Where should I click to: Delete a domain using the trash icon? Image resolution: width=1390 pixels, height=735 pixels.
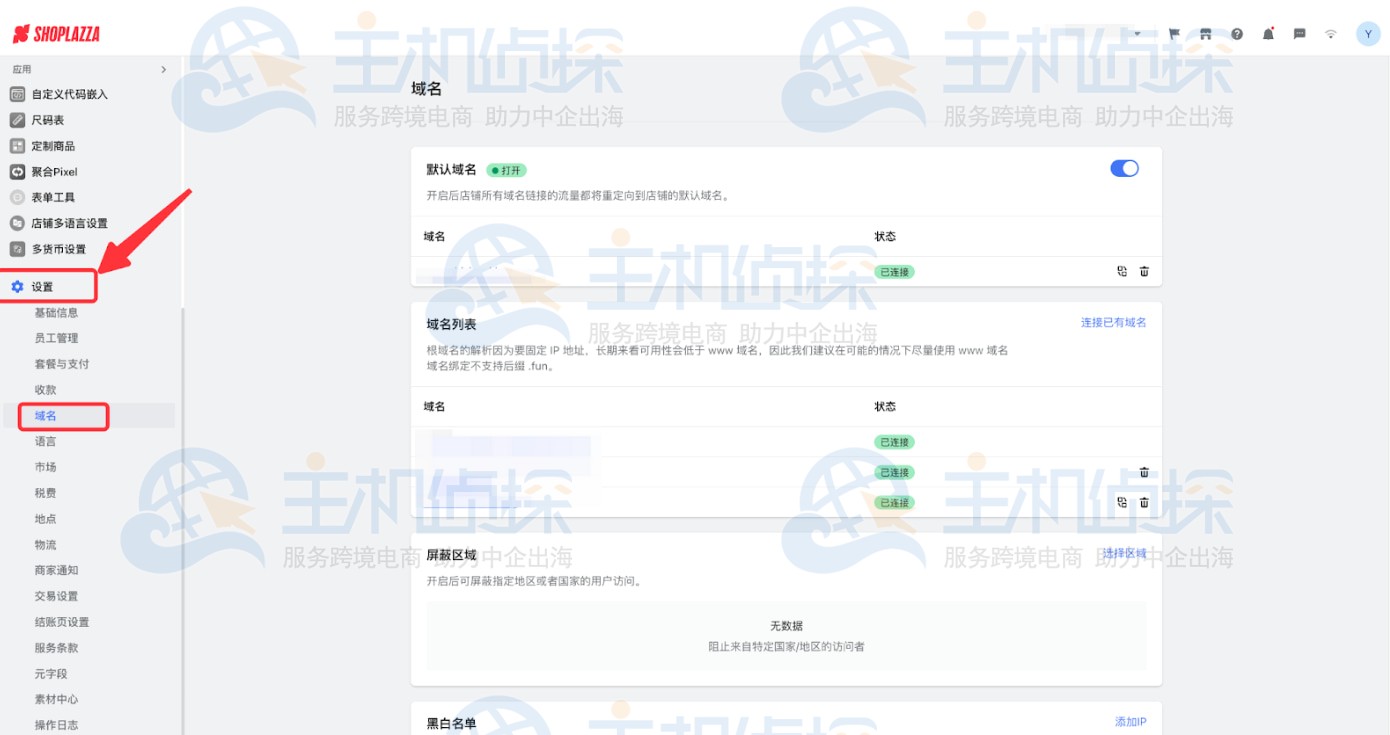click(1144, 271)
